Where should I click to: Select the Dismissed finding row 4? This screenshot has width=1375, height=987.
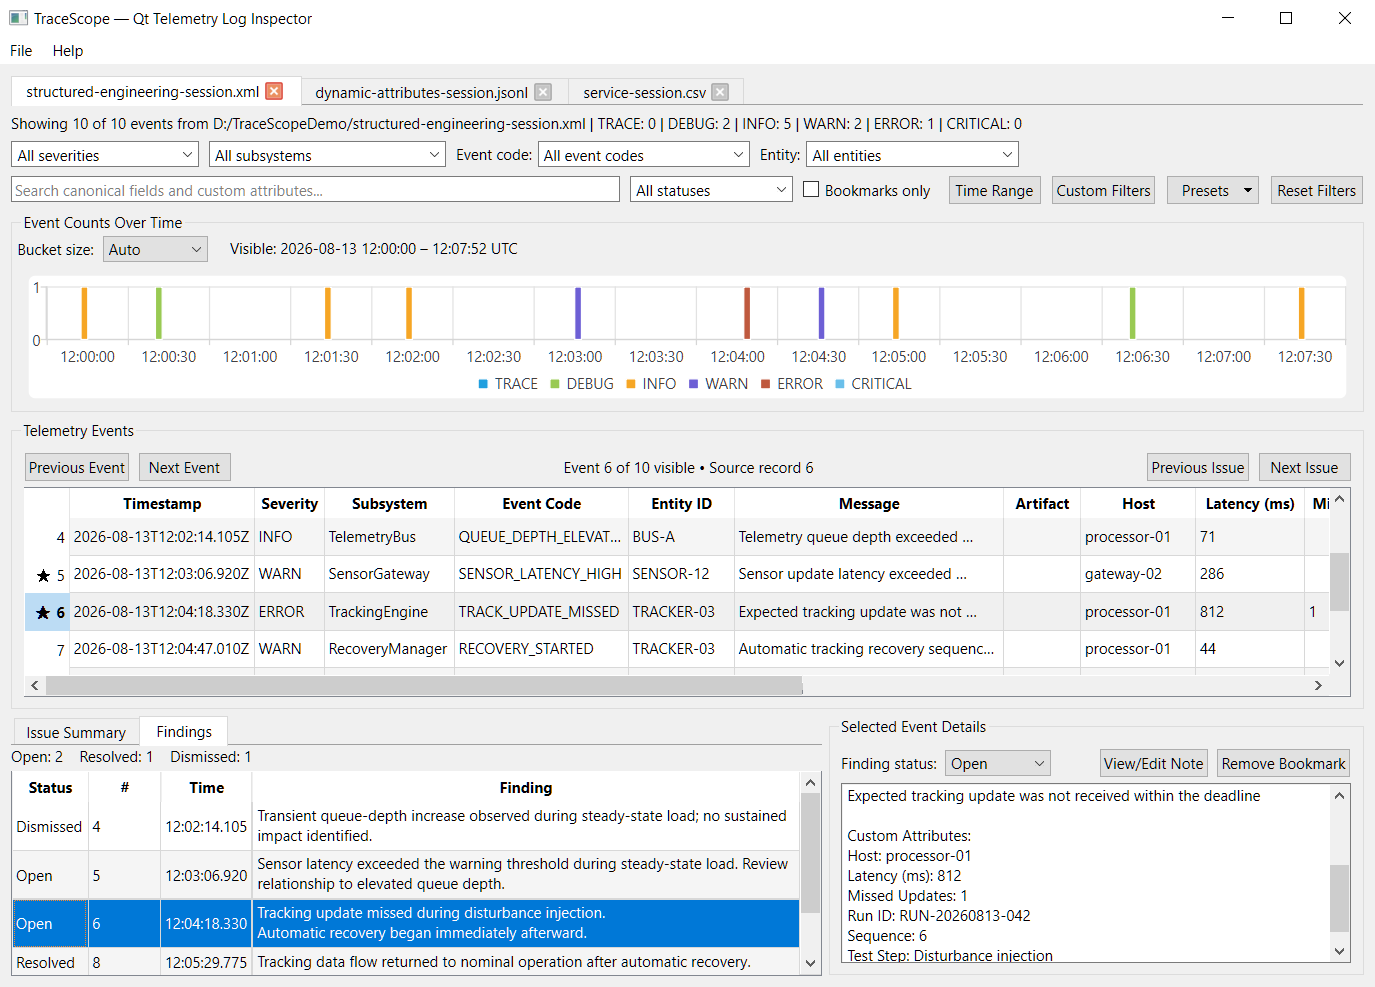point(406,826)
